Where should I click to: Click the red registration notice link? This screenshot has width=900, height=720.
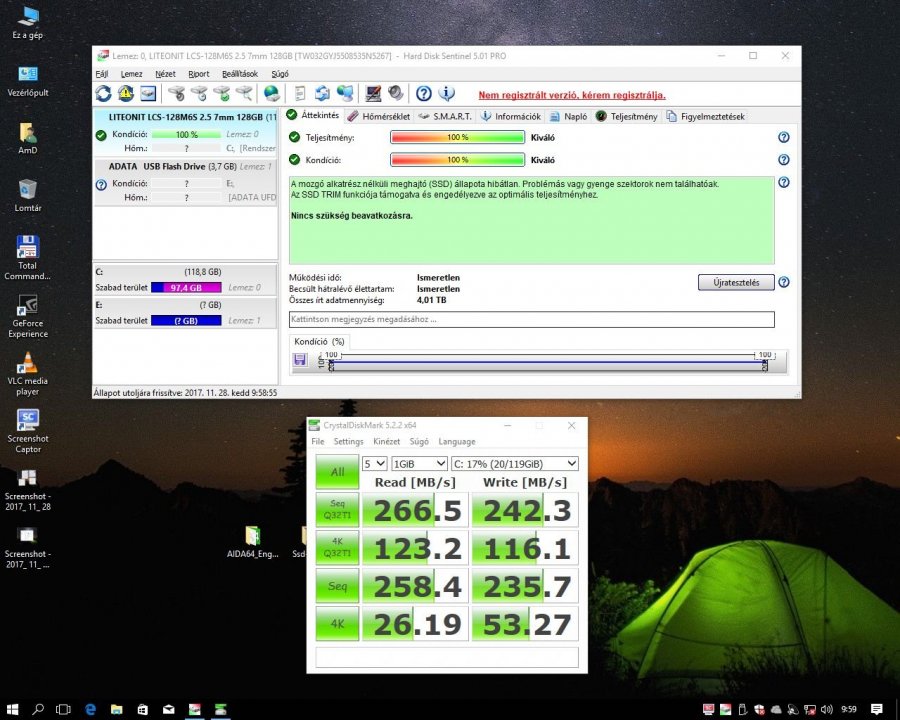click(572, 95)
